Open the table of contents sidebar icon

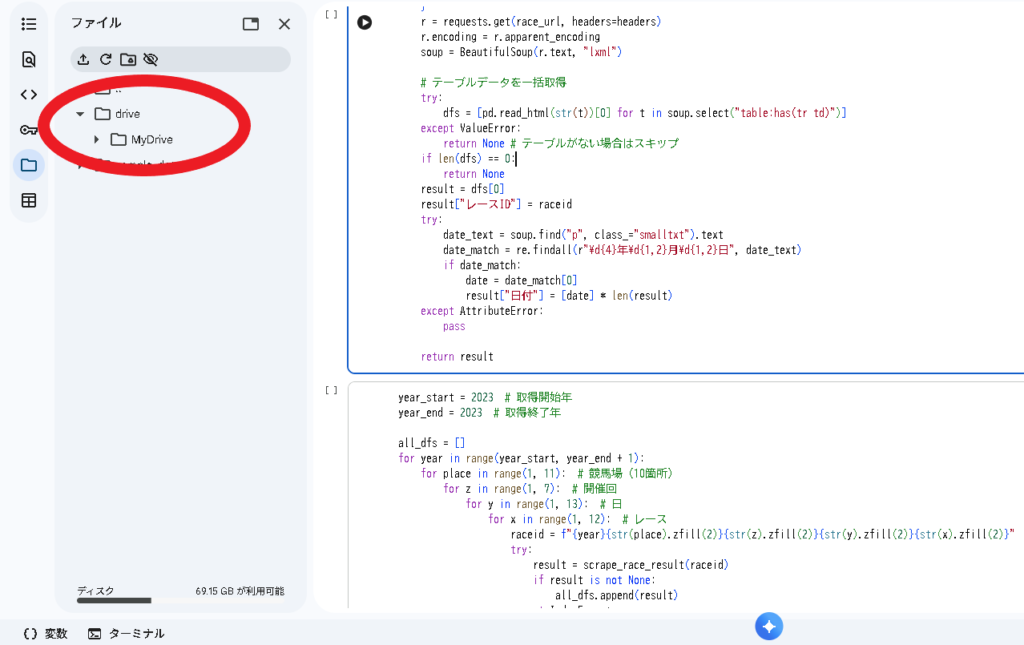pyautogui.click(x=29, y=24)
